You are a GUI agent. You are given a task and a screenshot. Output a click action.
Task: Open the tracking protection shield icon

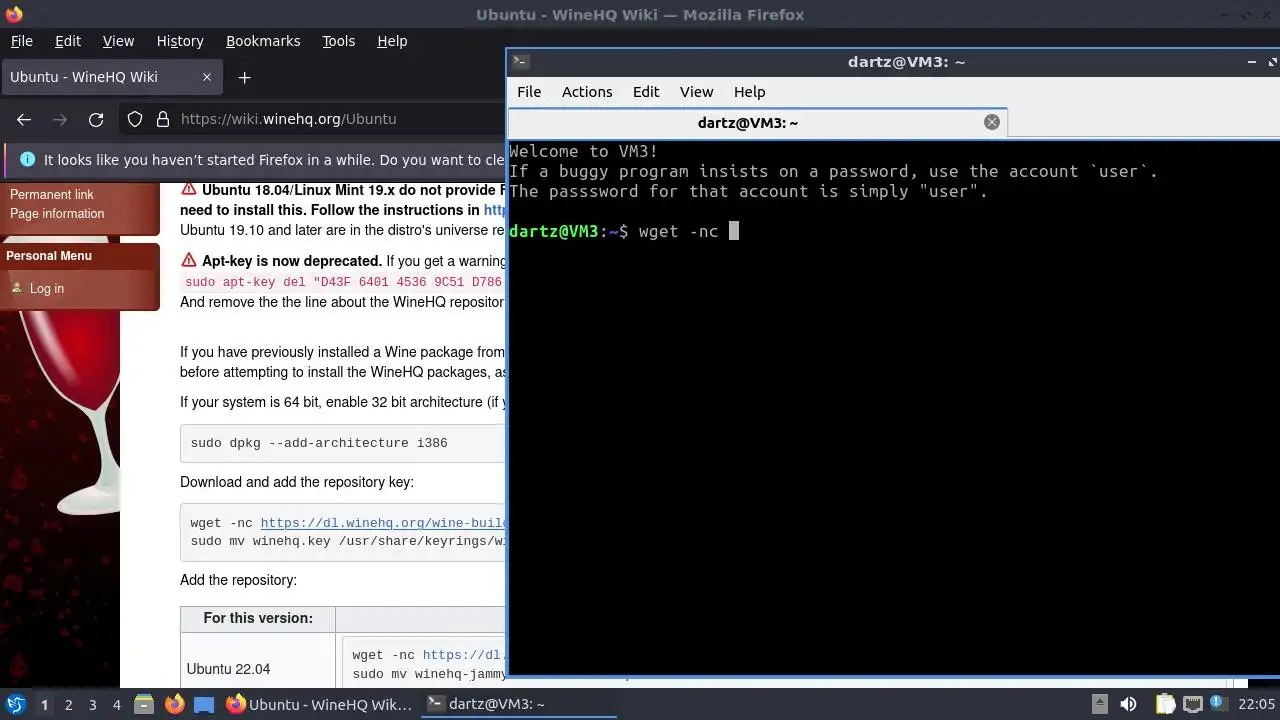coord(135,119)
